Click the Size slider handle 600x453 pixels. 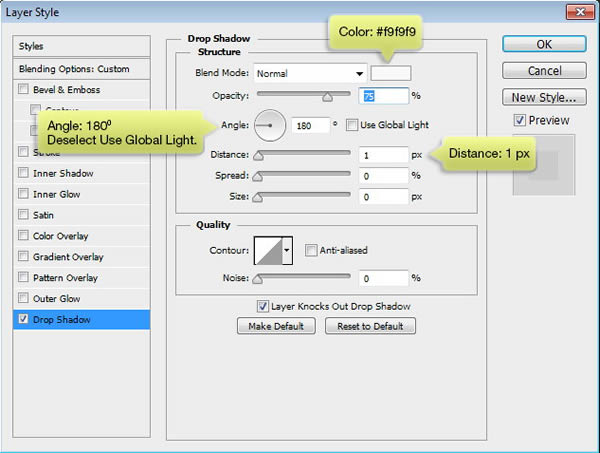pos(258,197)
